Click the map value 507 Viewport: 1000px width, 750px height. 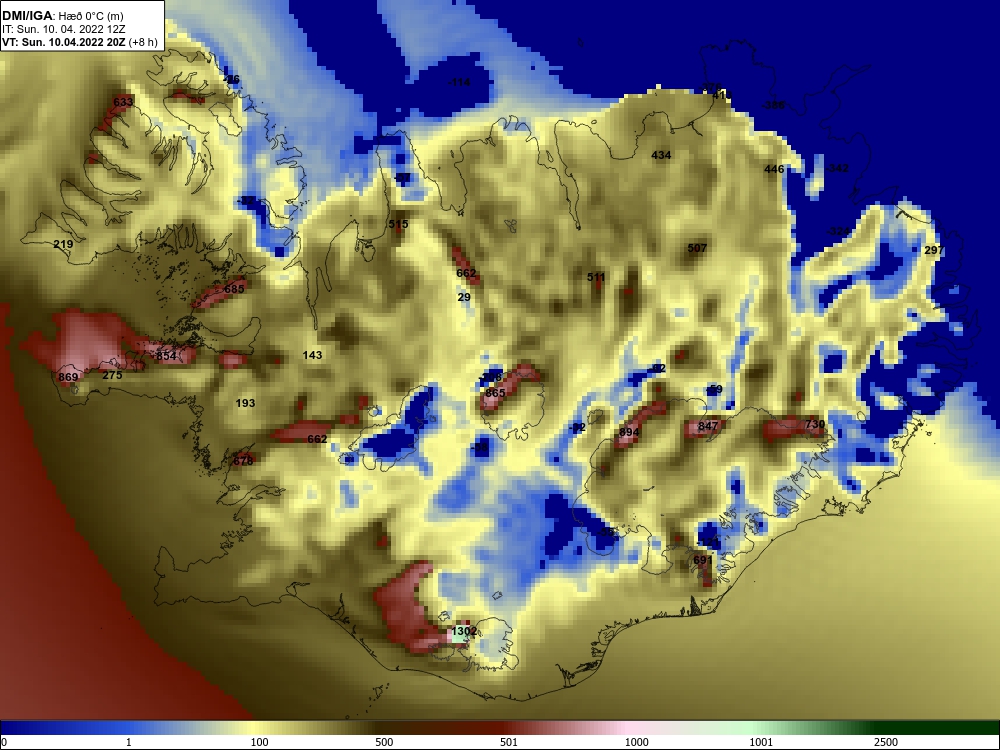[x=697, y=248]
